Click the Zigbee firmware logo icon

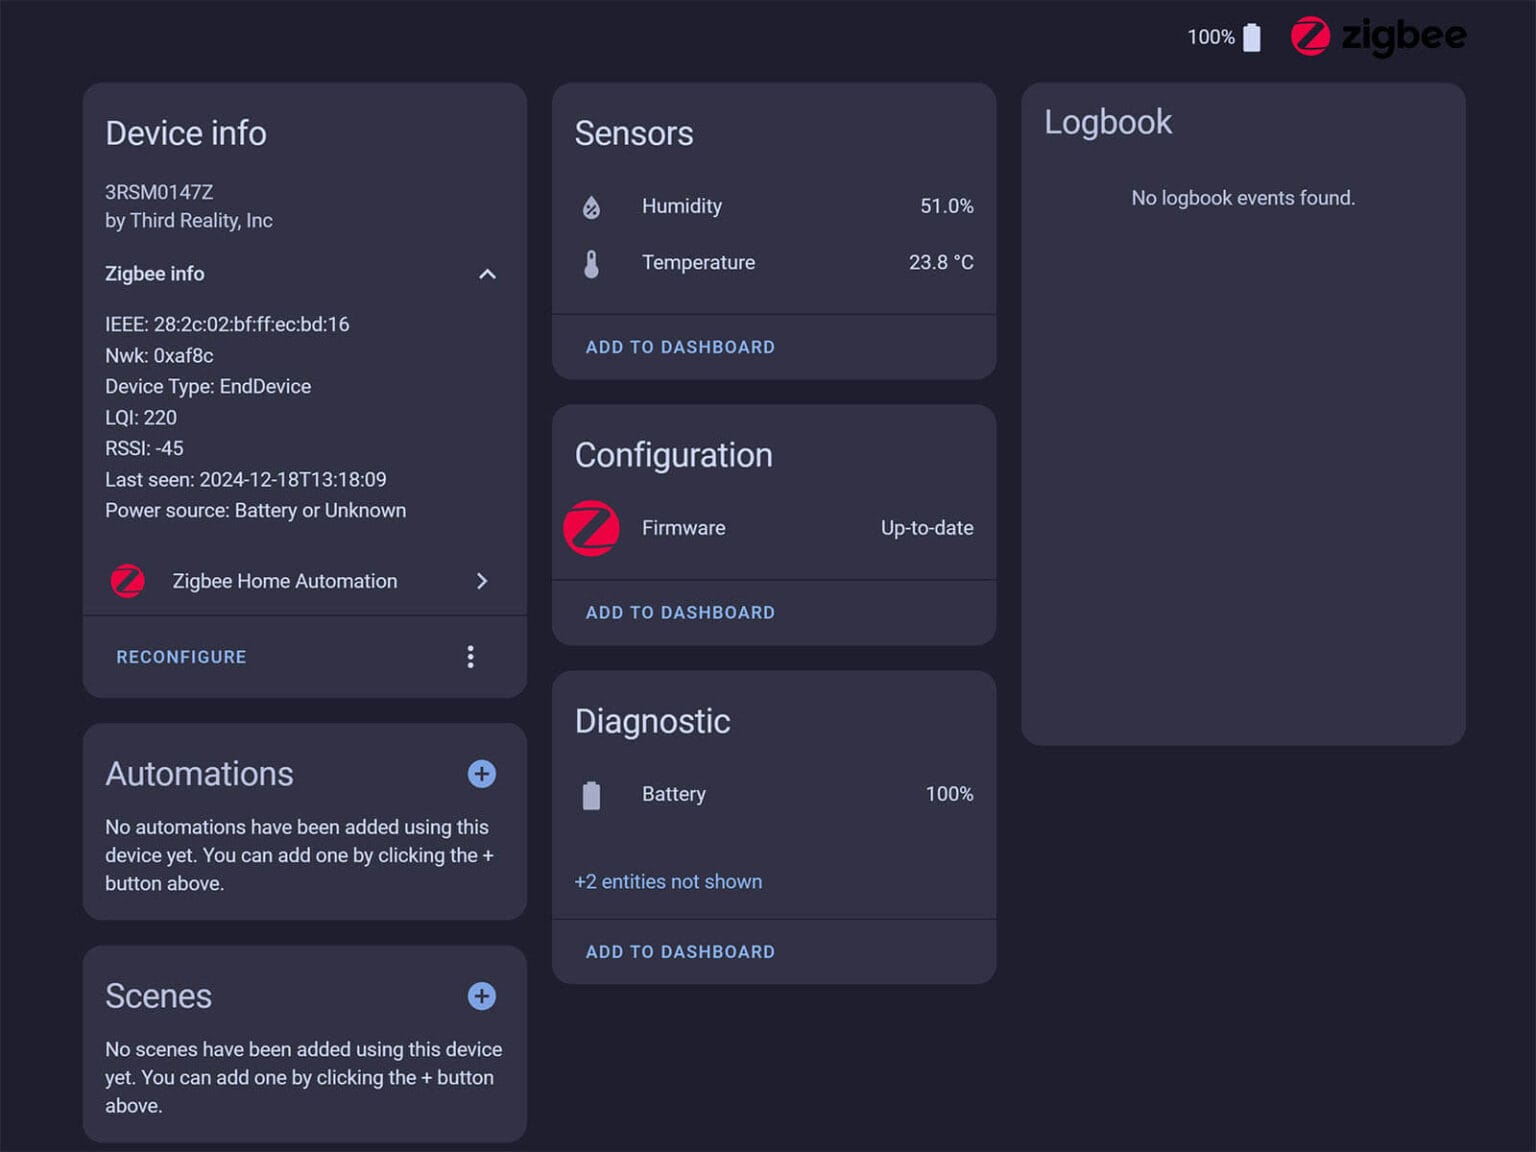pos(591,528)
